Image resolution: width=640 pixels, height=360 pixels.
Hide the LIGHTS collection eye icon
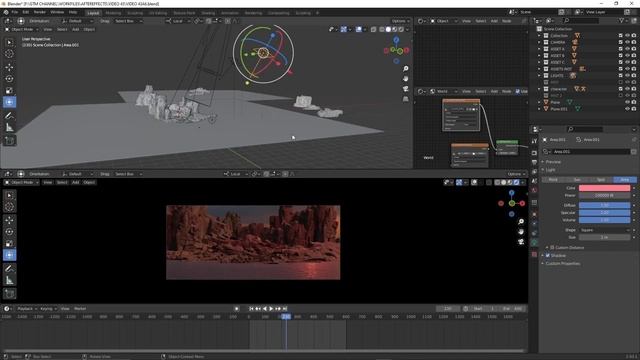click(x=627, y=76)
